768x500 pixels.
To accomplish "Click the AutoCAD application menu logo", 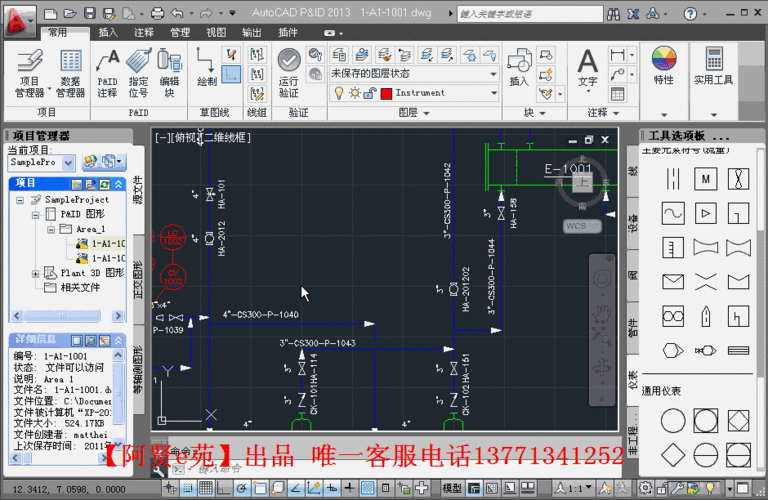I will coord(18,22).
